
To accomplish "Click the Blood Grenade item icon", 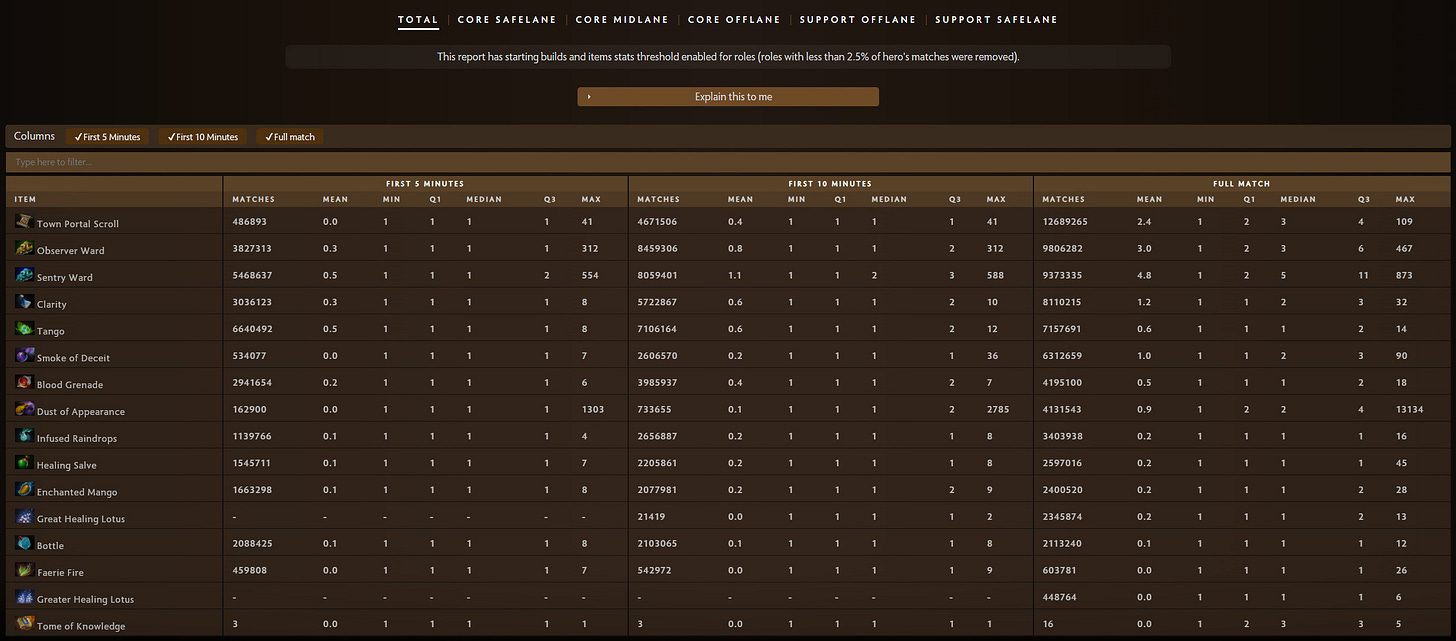I will coord(24,383).
